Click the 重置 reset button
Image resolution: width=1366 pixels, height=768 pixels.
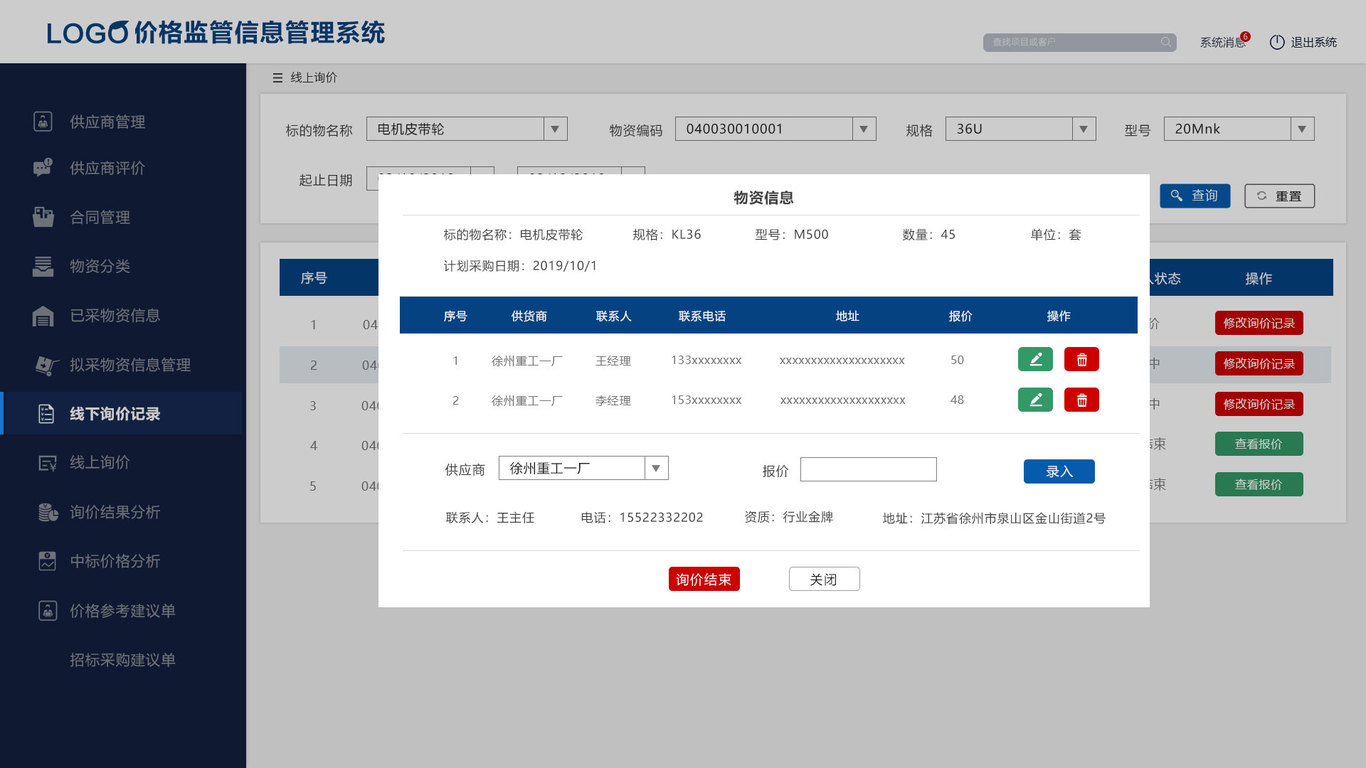[x=1279, y=196]
